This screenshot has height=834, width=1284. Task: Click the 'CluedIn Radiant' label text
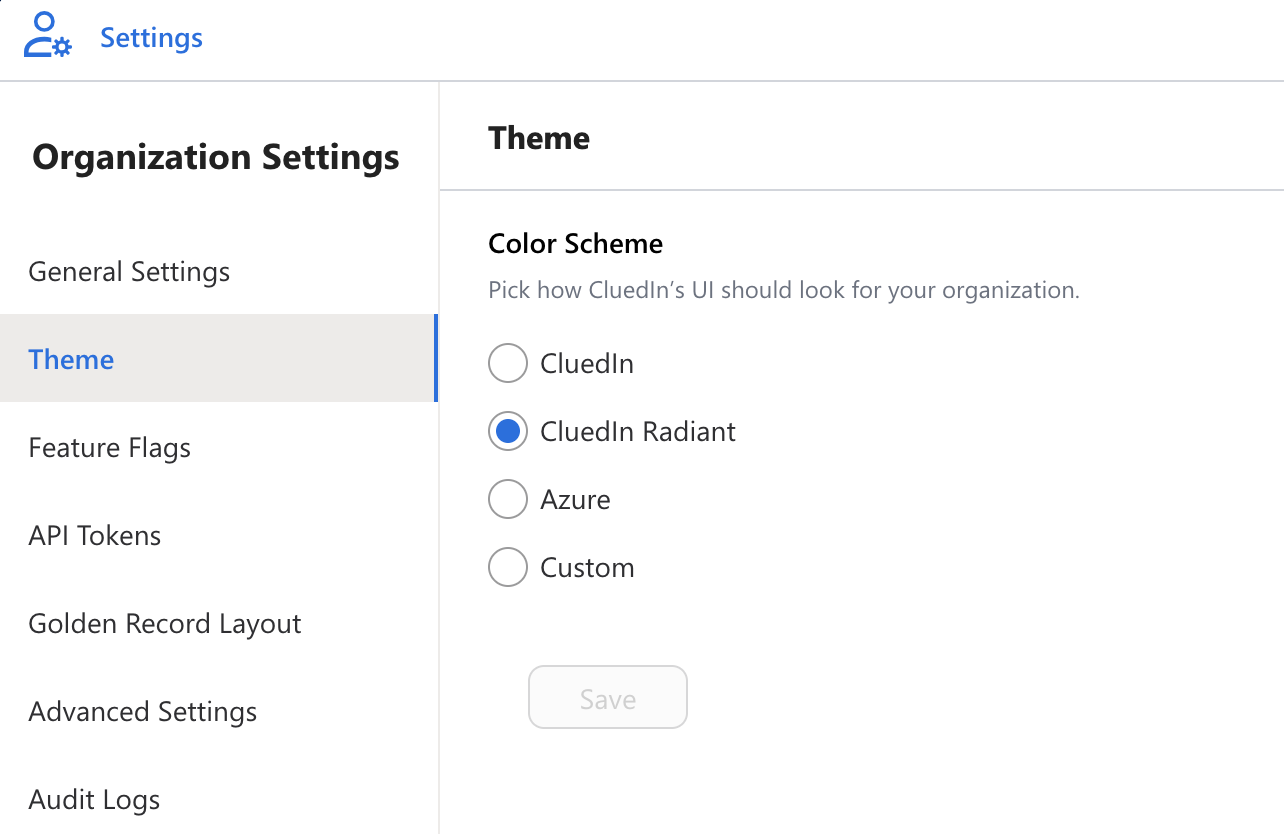point(638,432)
